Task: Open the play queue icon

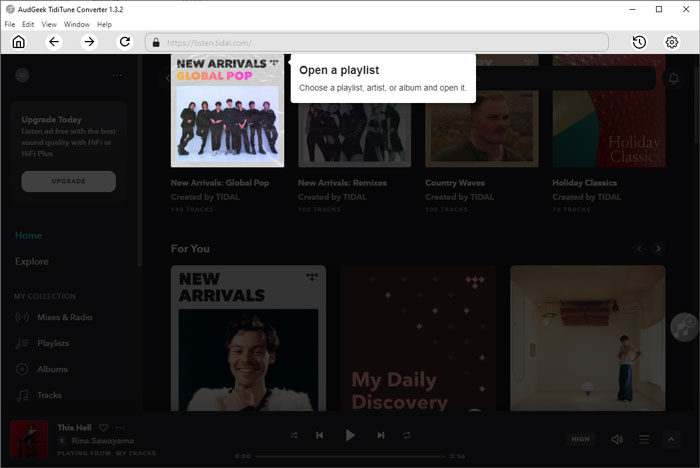Action: pyautogui.click(x=644, y=439)
